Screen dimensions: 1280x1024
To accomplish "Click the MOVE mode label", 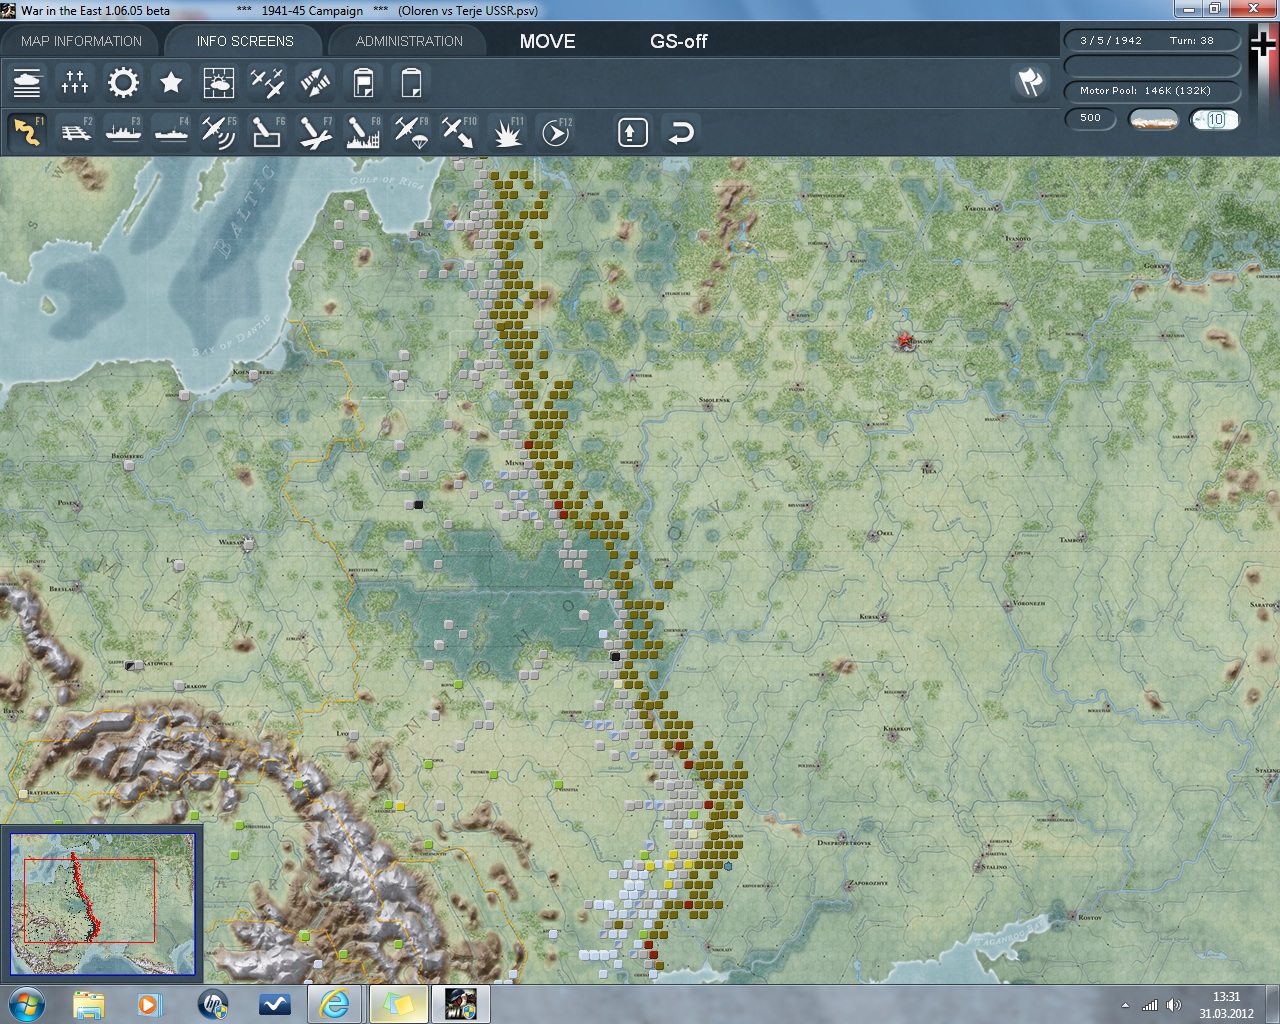I will click(547, 41).
